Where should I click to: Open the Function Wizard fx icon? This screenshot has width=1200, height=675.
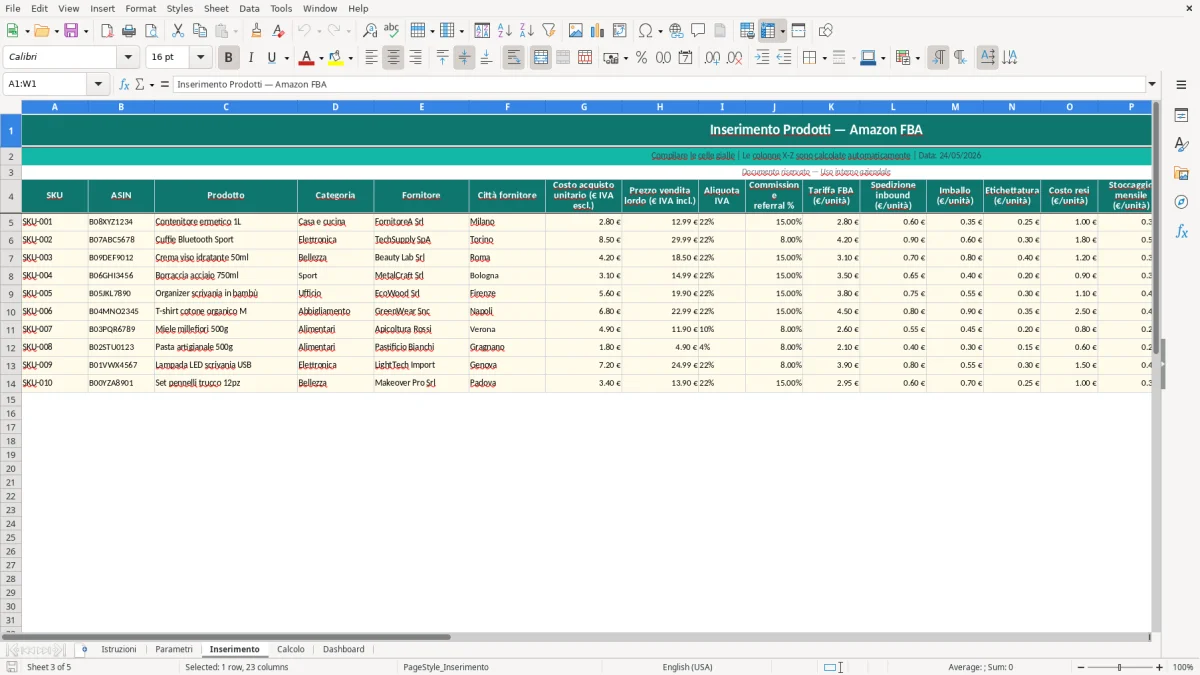click(124, 84)
